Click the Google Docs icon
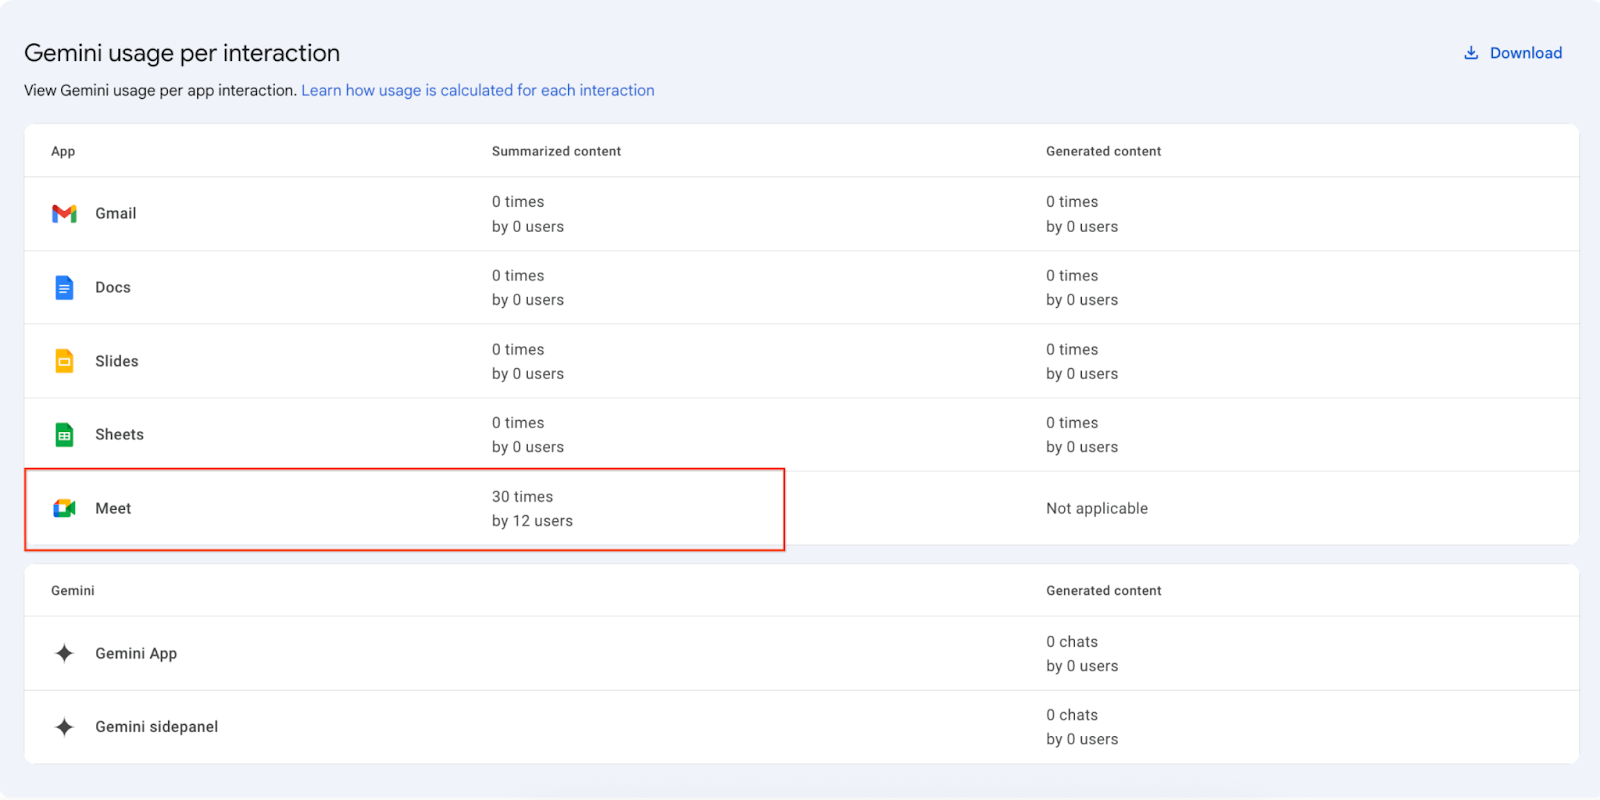The width and height of the screenshot is (1600, 800). click(64, 288)
